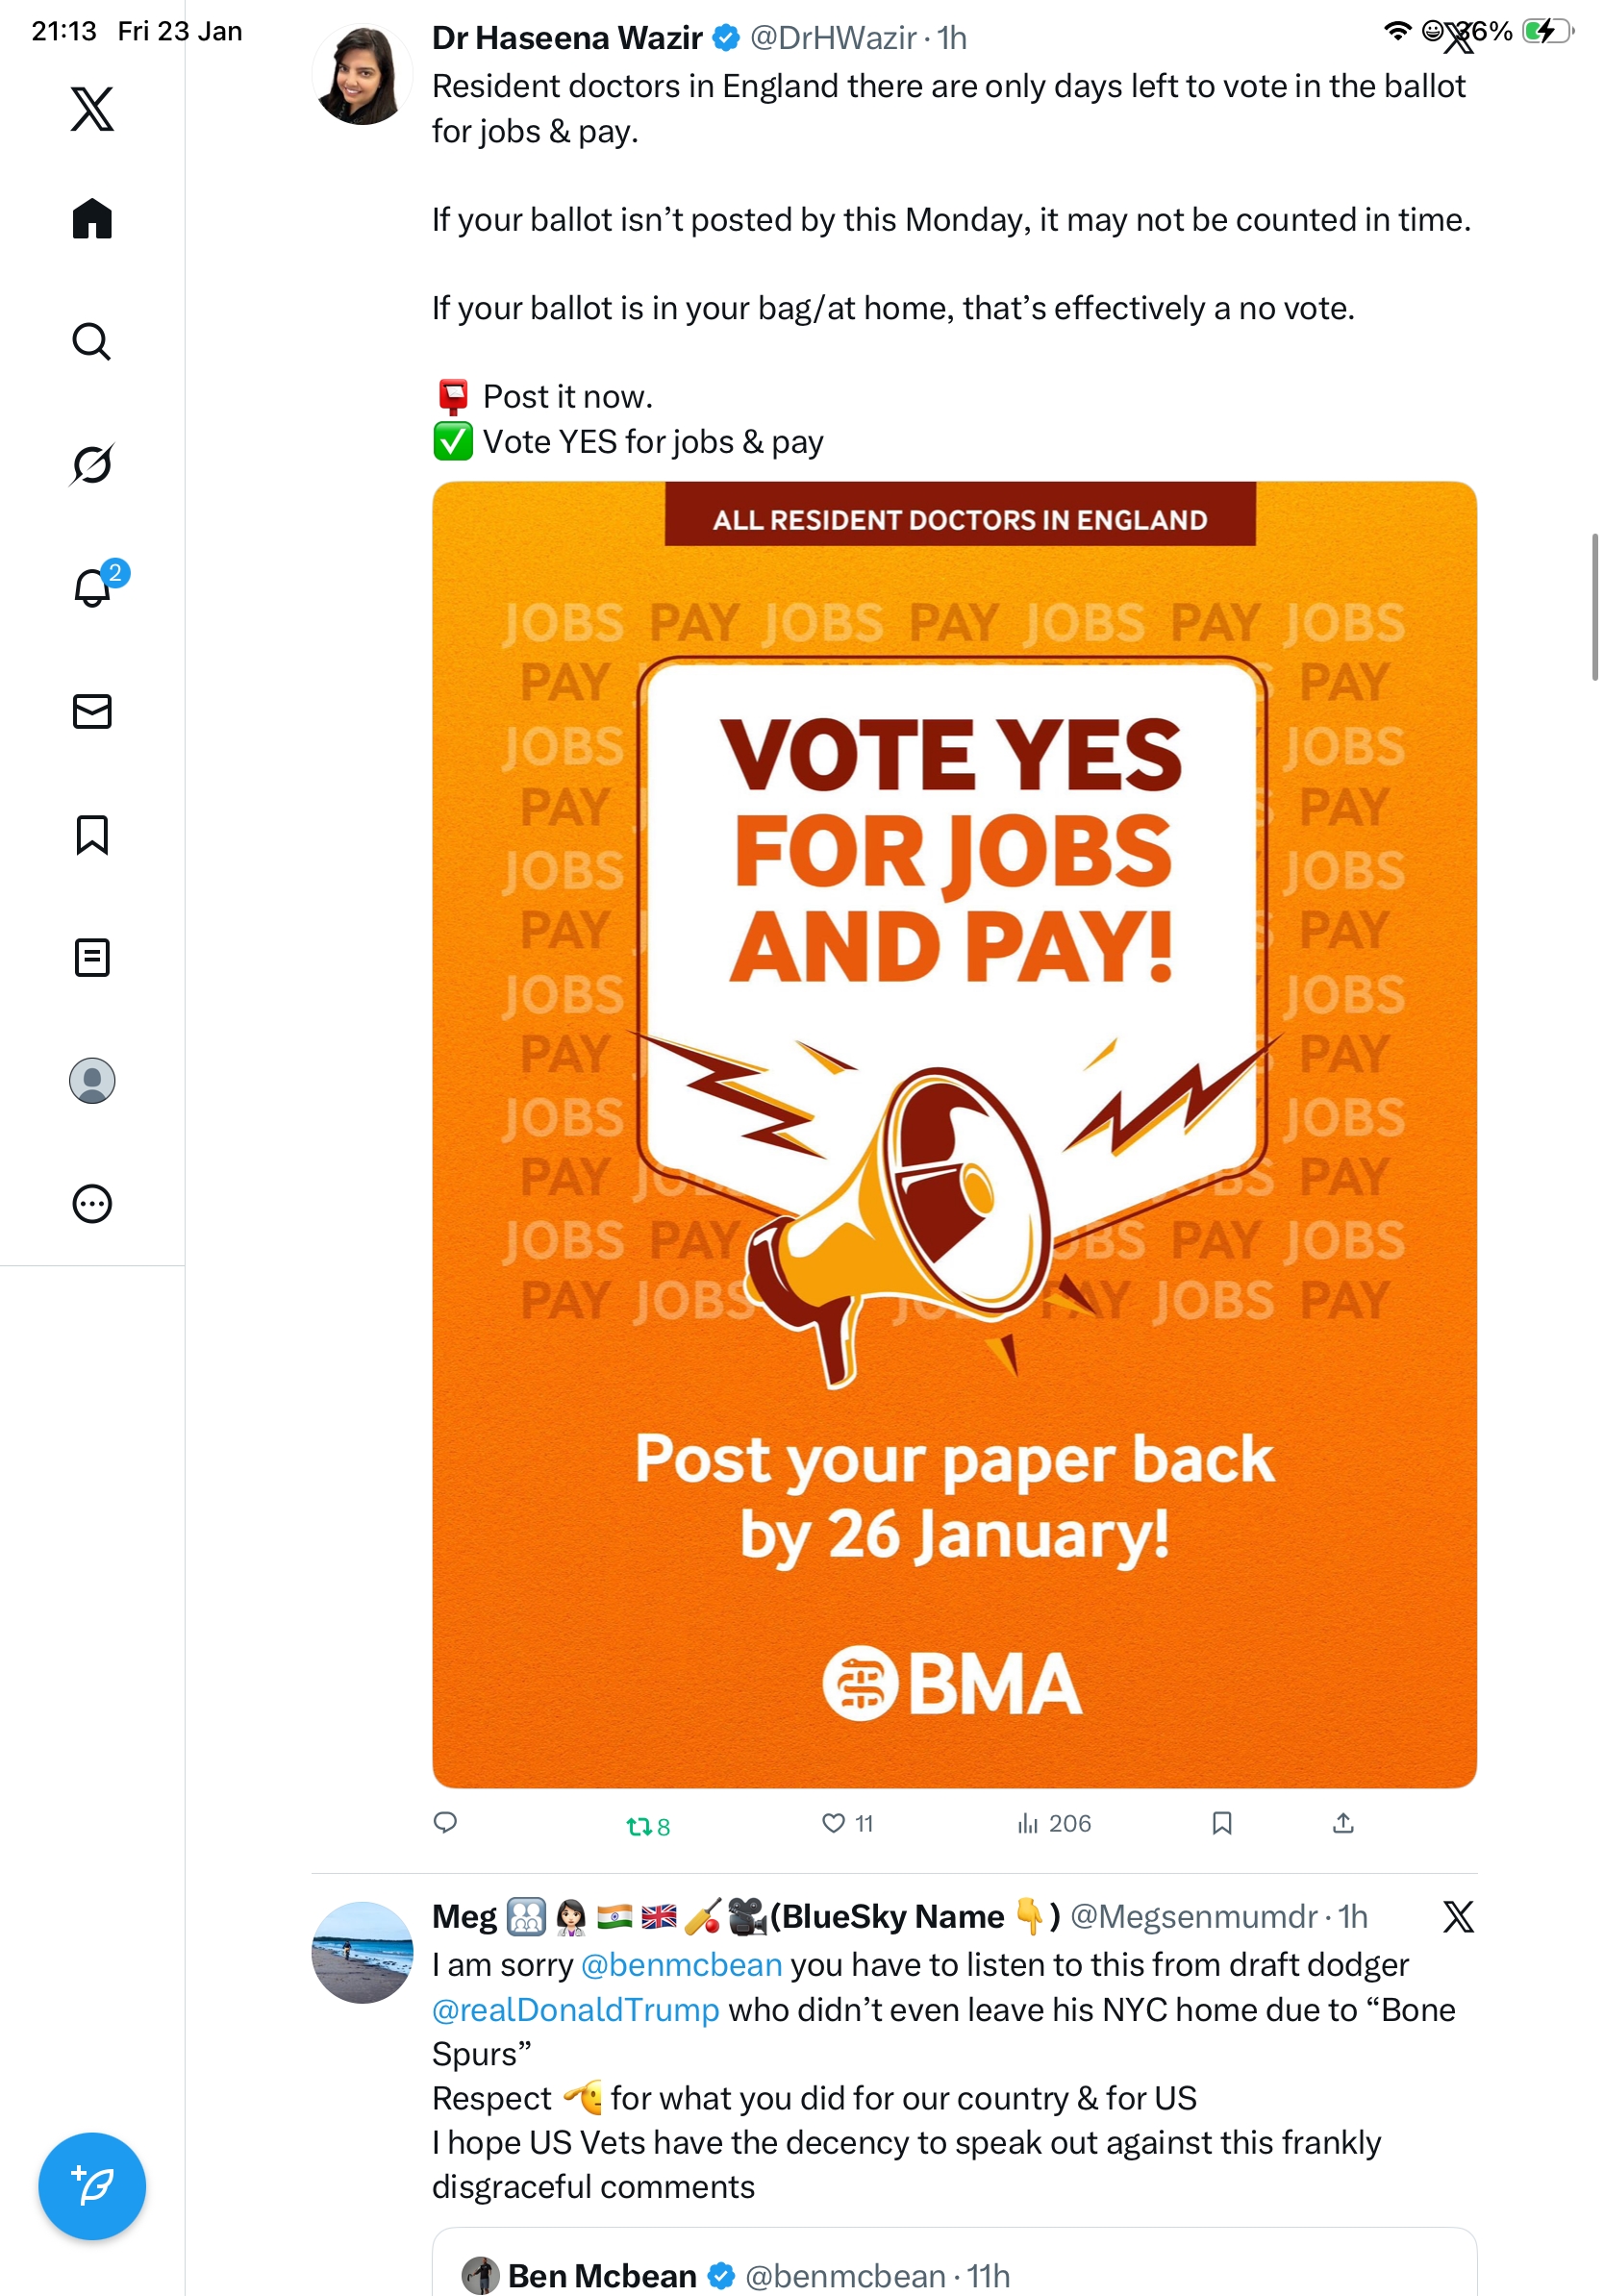Tap the compose new post button
Screen dimensions: 1604x2296
tap(92, 2185)
